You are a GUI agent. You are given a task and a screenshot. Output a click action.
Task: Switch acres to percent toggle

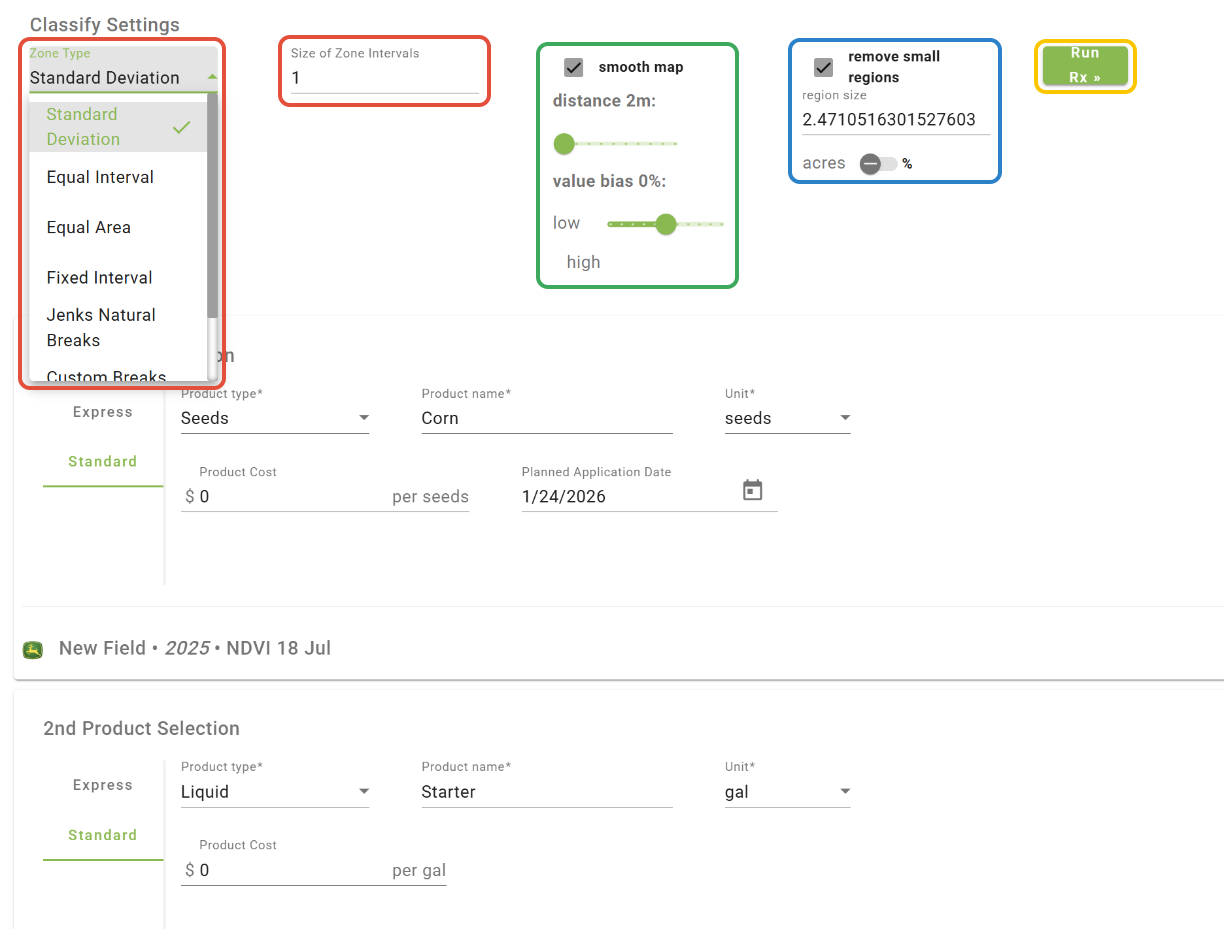click(x=878, y=164)
